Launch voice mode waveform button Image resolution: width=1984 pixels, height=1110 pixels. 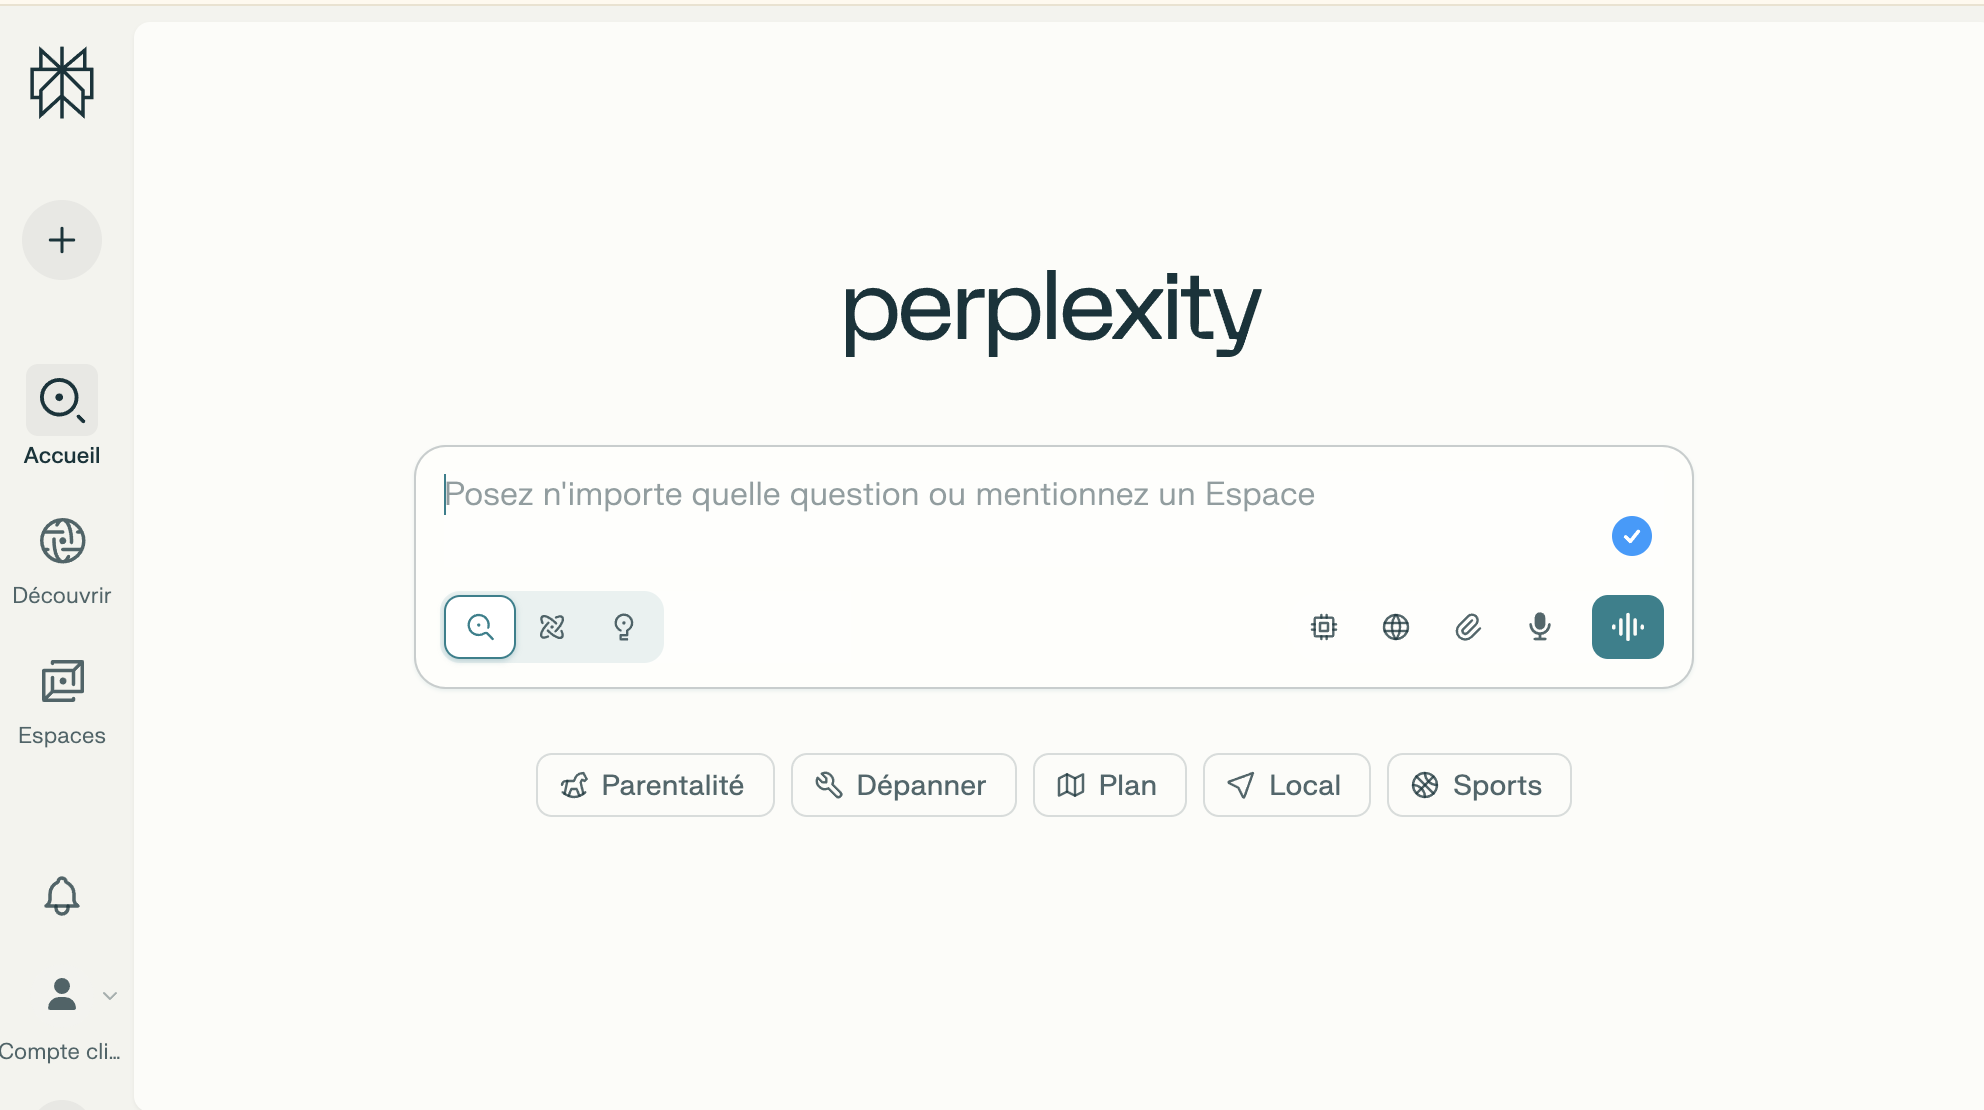[1627, 627]
